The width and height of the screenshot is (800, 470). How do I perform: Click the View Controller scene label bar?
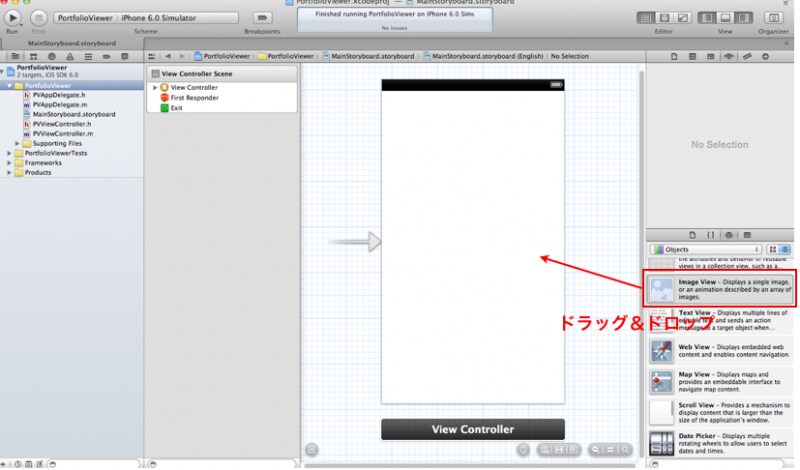pos(473,430)
